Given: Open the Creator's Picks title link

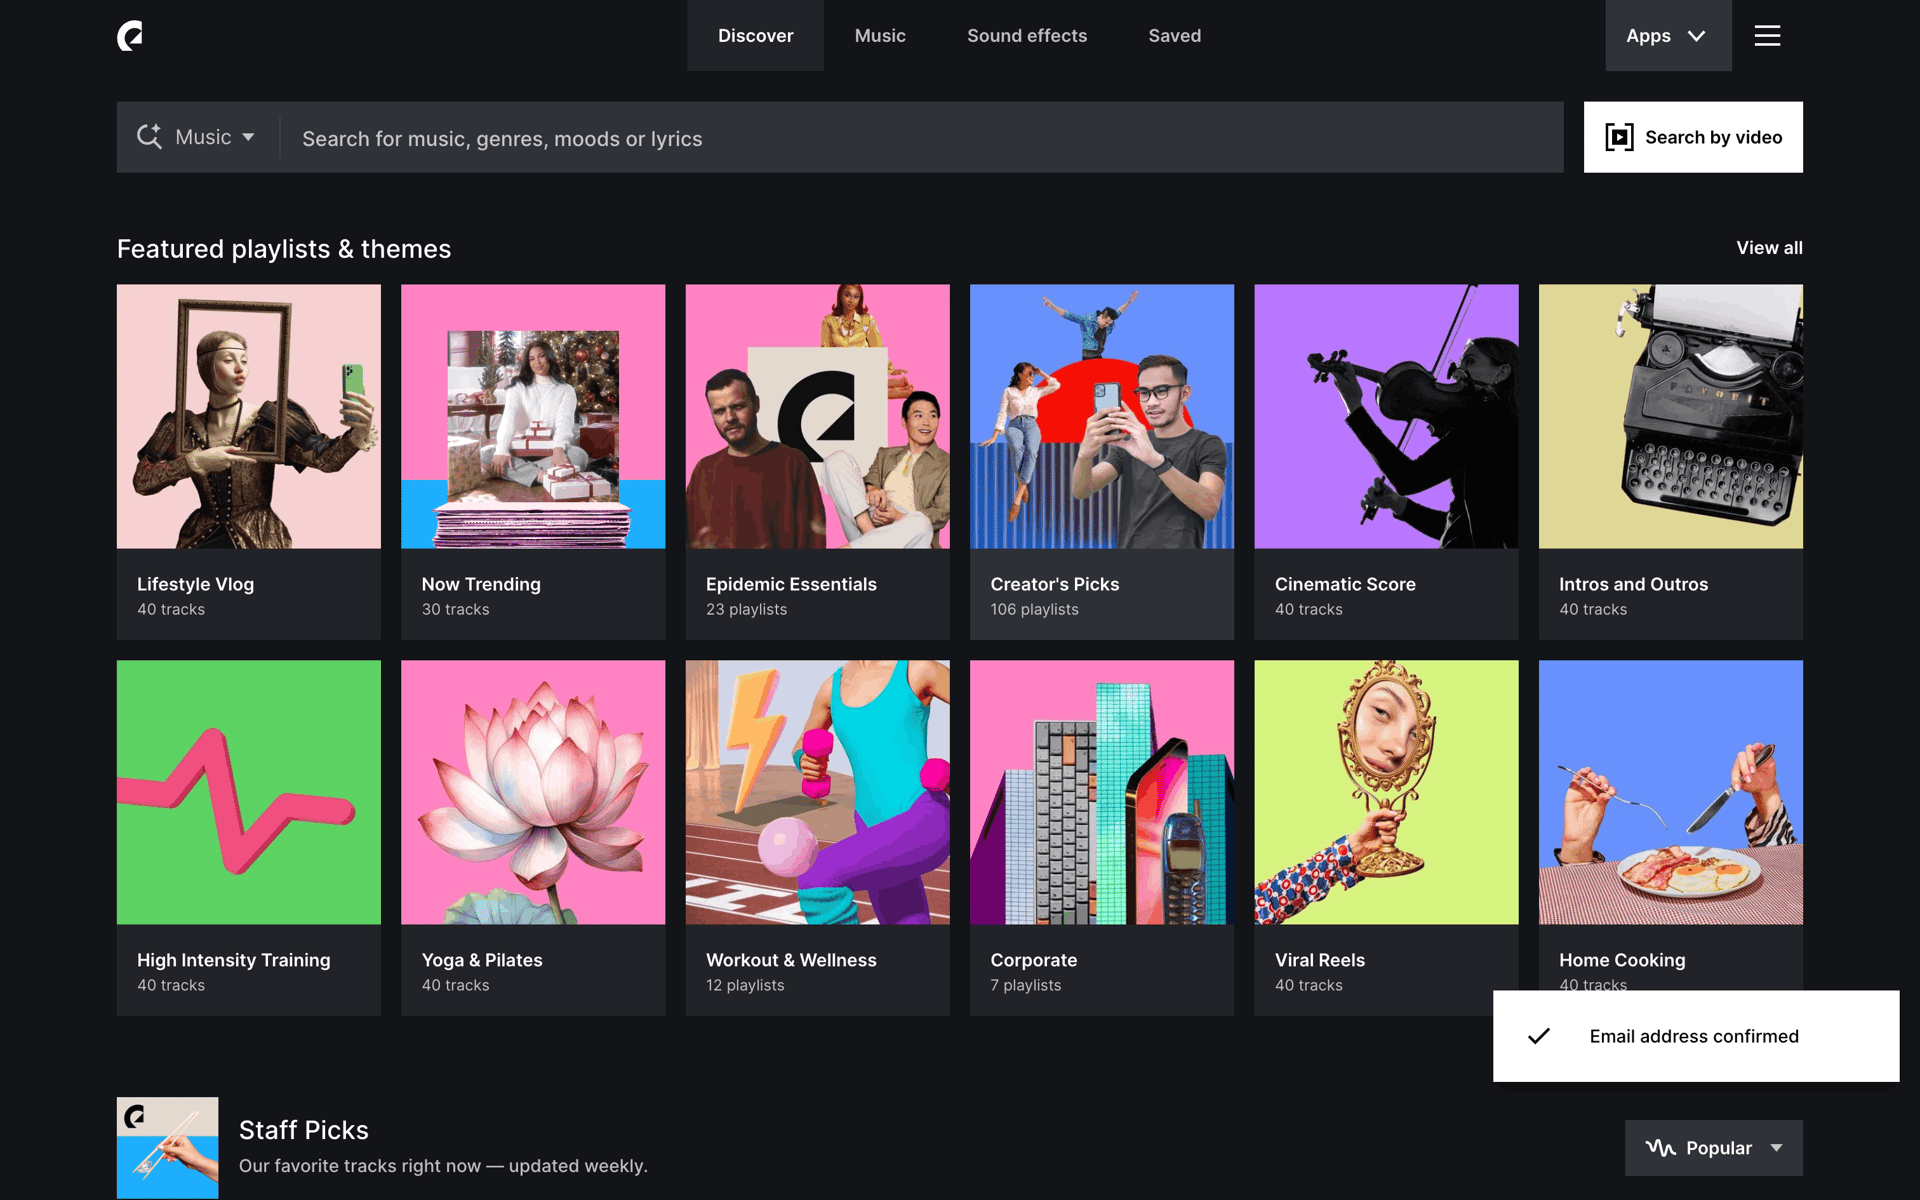Looking at the screenshot, I should pyautogui.click(x=1055, y=584).
